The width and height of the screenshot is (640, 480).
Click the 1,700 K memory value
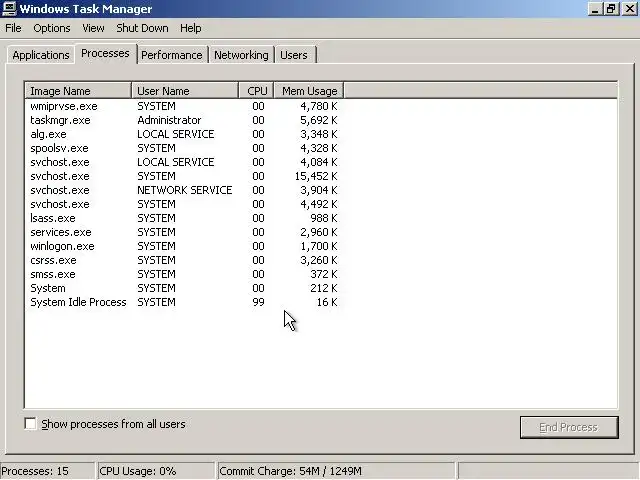click(x=319, y=246)
